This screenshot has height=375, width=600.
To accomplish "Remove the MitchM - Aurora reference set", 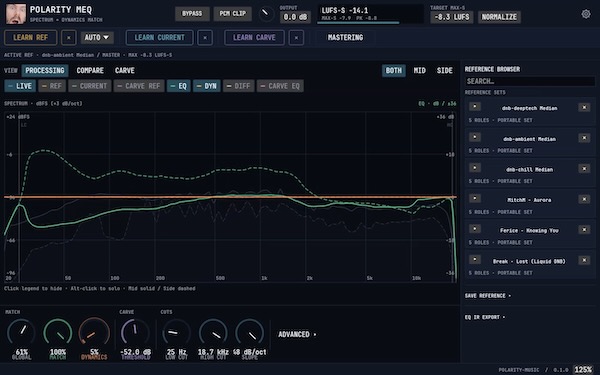I will click(x=584, y=199).
